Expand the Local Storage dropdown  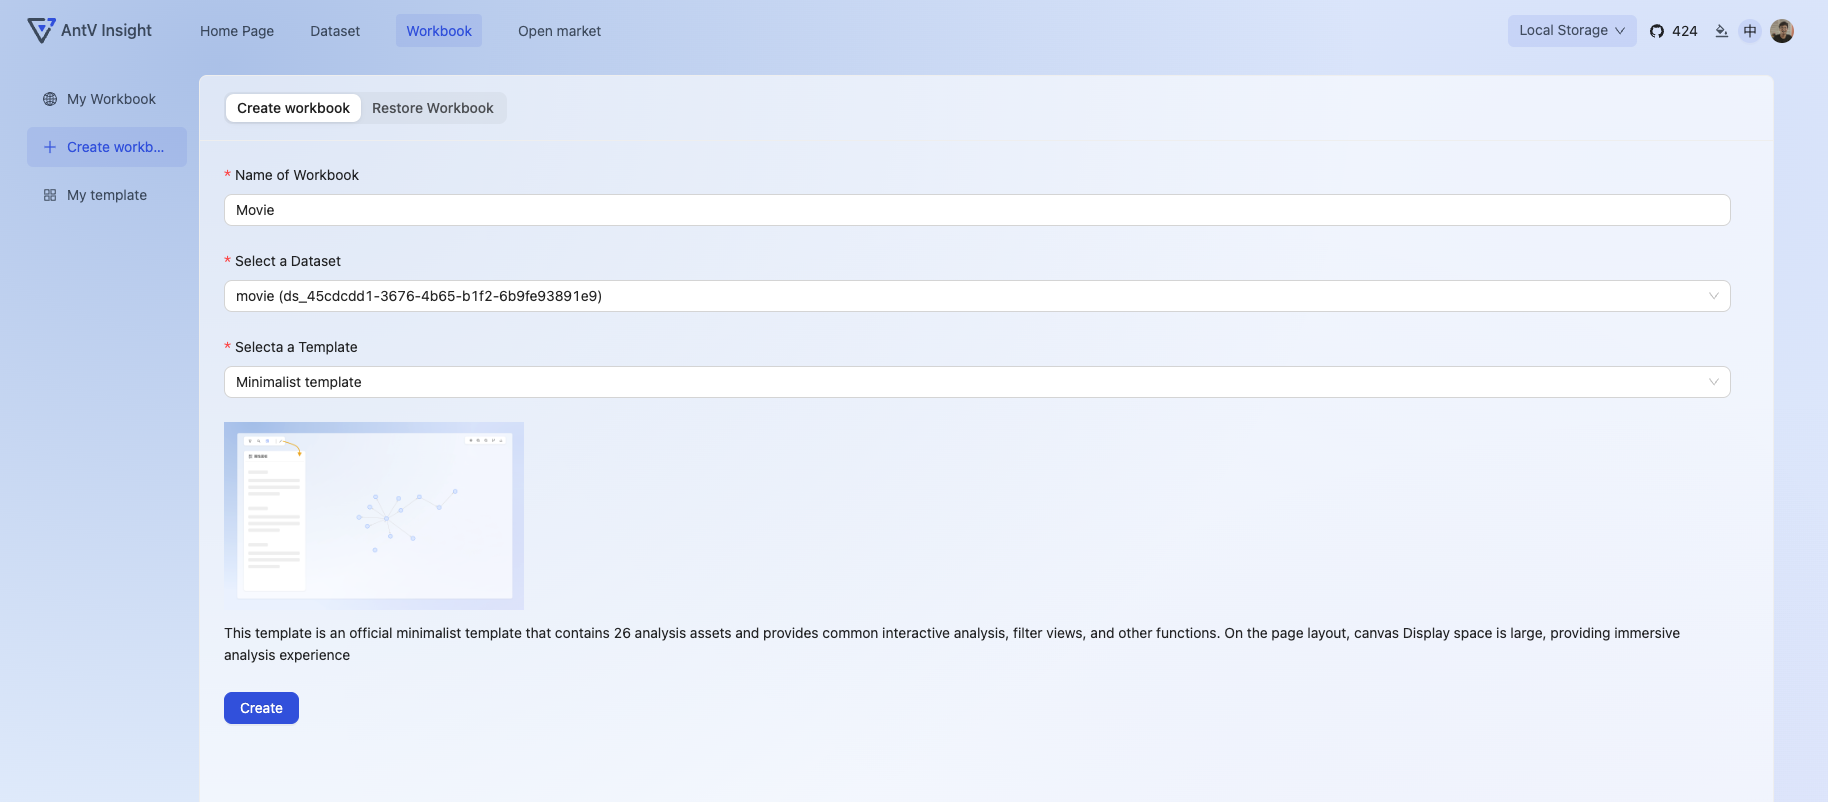(1572, 31)
